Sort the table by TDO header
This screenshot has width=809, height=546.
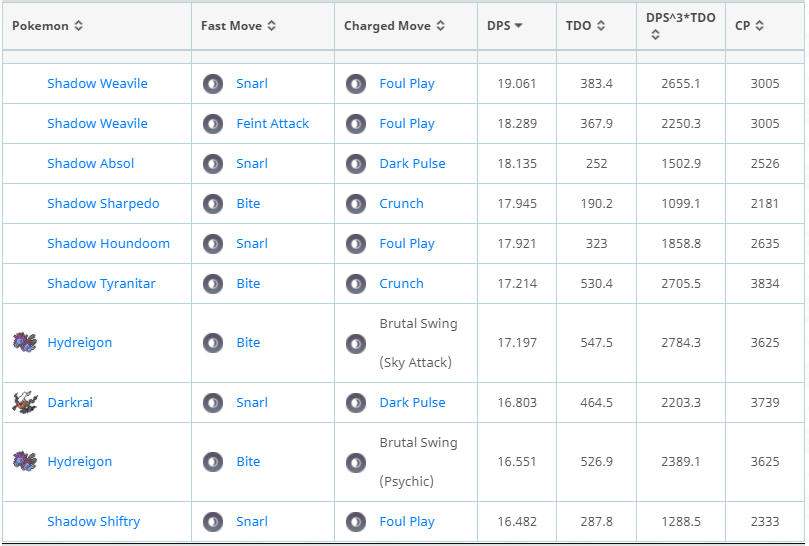(578, 26)
